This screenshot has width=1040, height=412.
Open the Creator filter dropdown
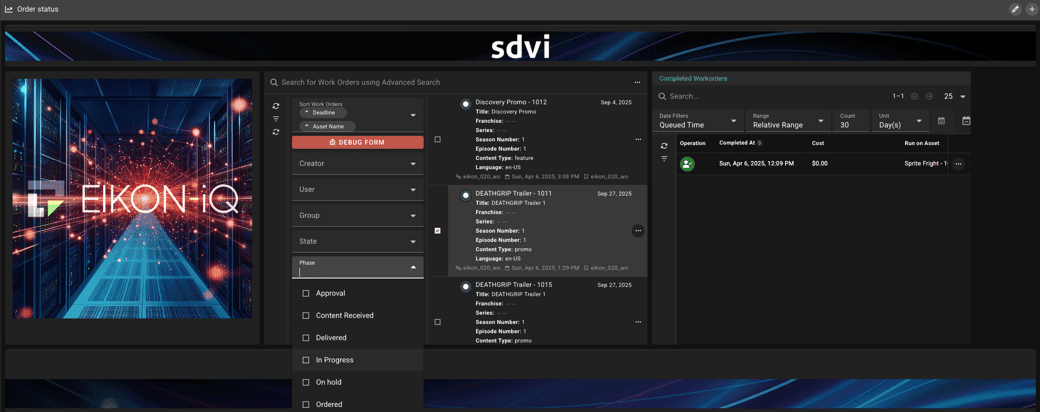pyautogui.click(x=358, y=163)
